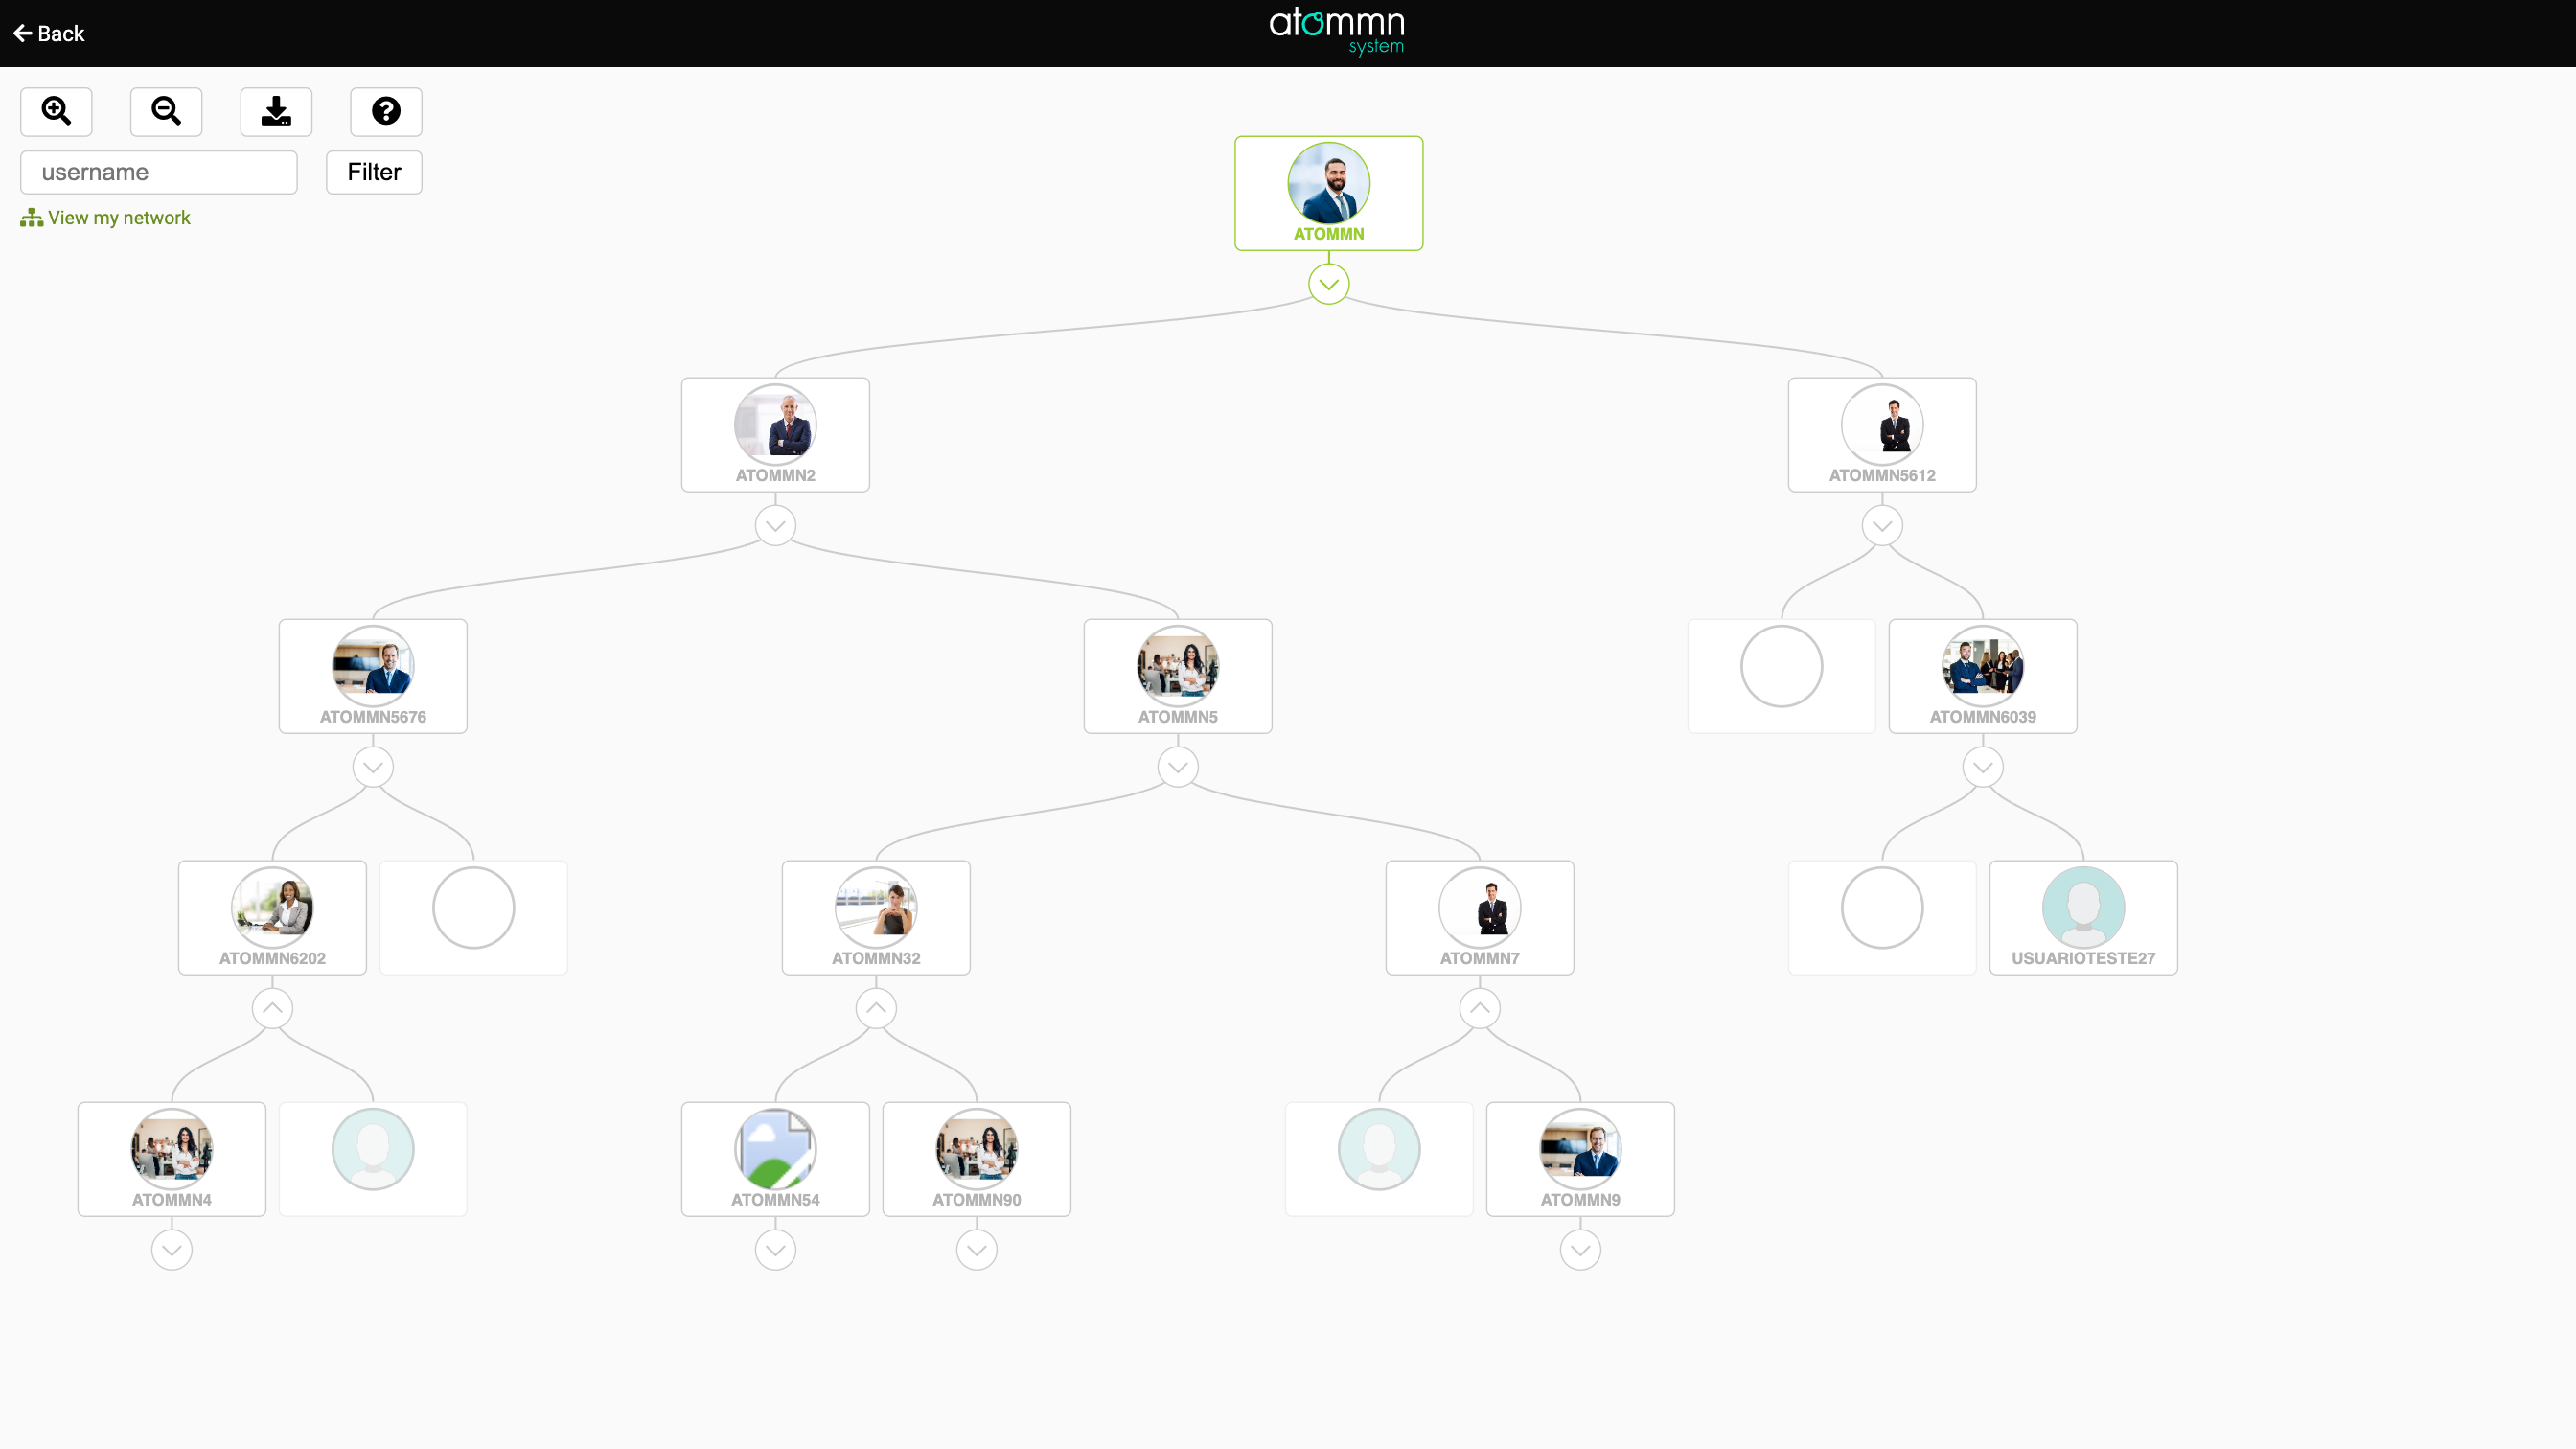2576x1449 pixels.
Task: Select ATOMMN7 node in network tree
Action: click(x=1481, y=909)
